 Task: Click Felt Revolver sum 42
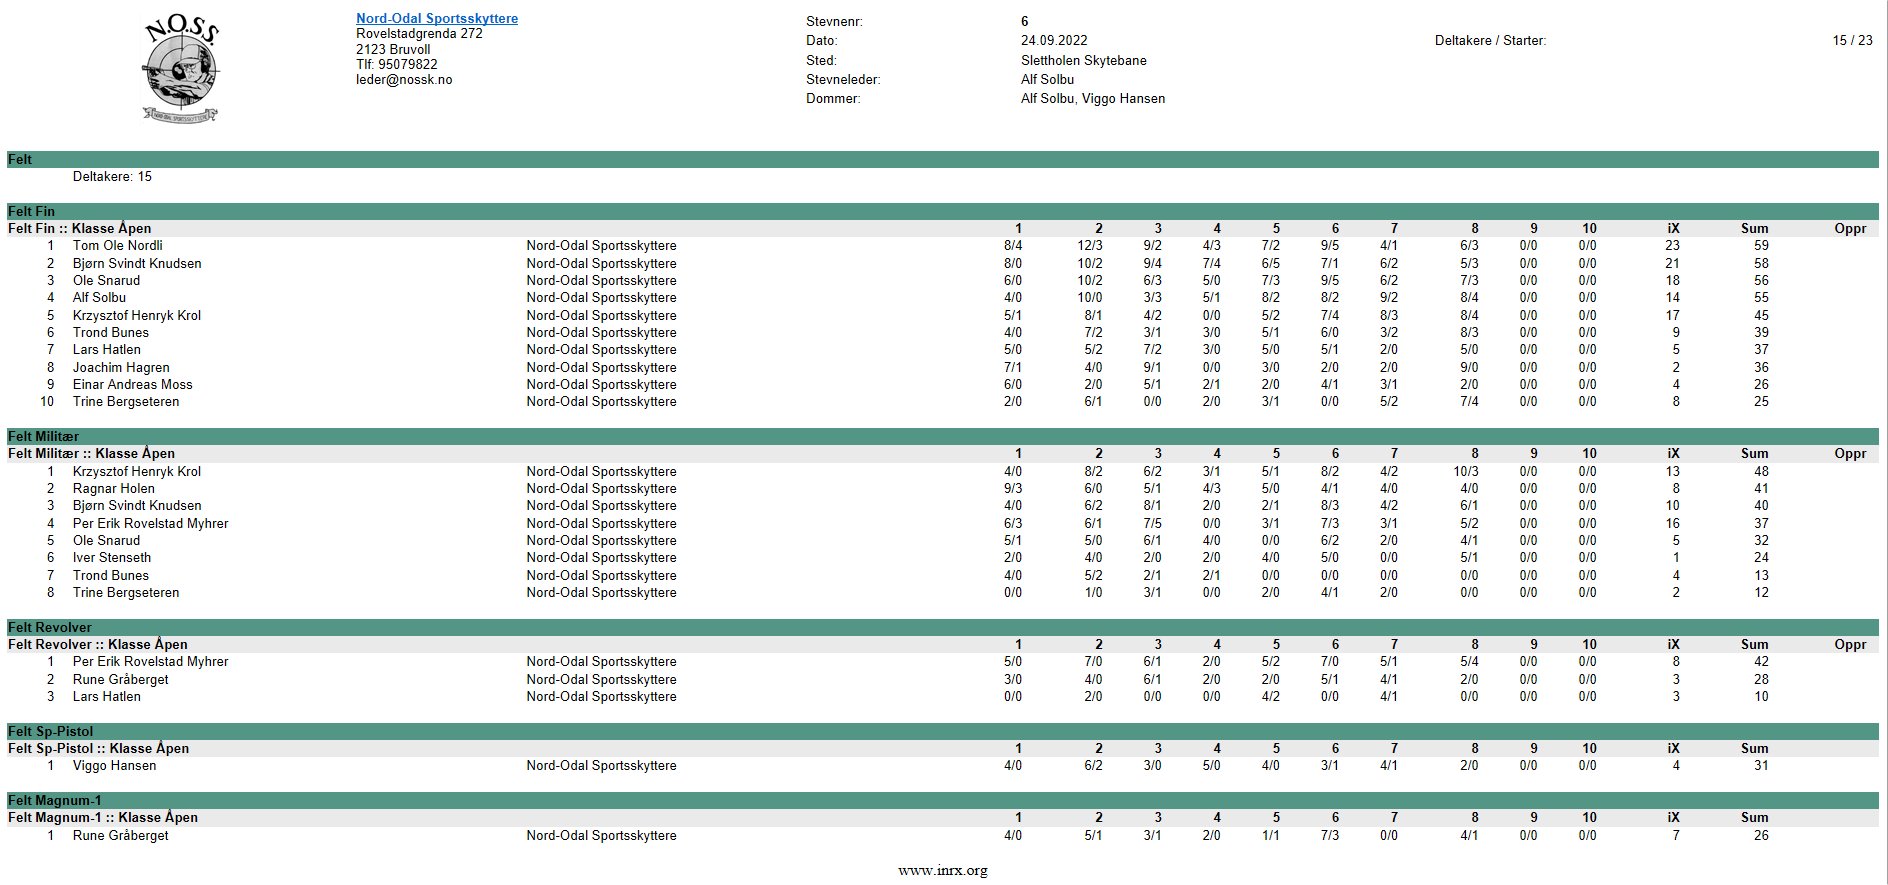[x=1761, y=662]
